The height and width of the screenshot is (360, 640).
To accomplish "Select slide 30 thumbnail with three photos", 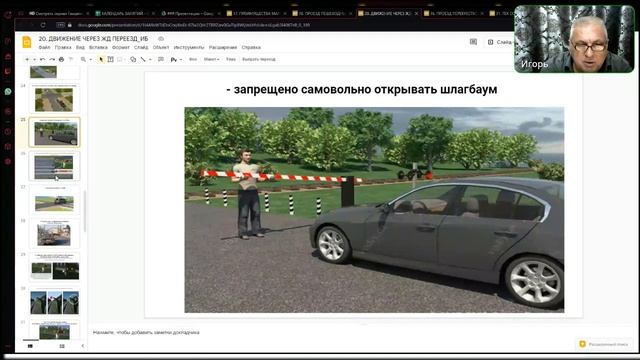I will pyautogui.click(x=54, y=301).
